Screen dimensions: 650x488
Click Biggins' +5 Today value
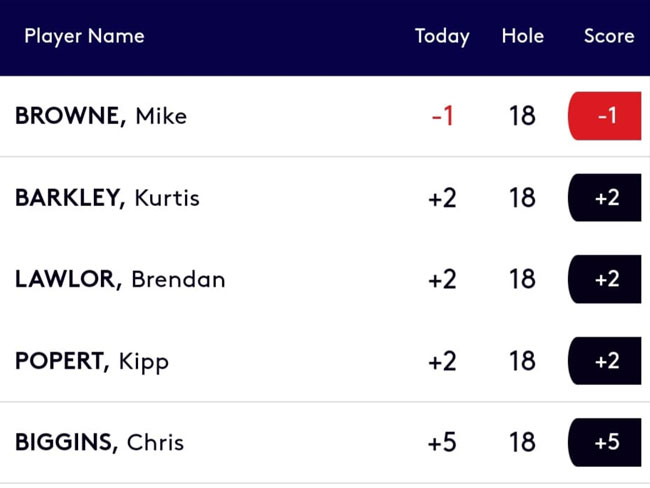point(442,442)
